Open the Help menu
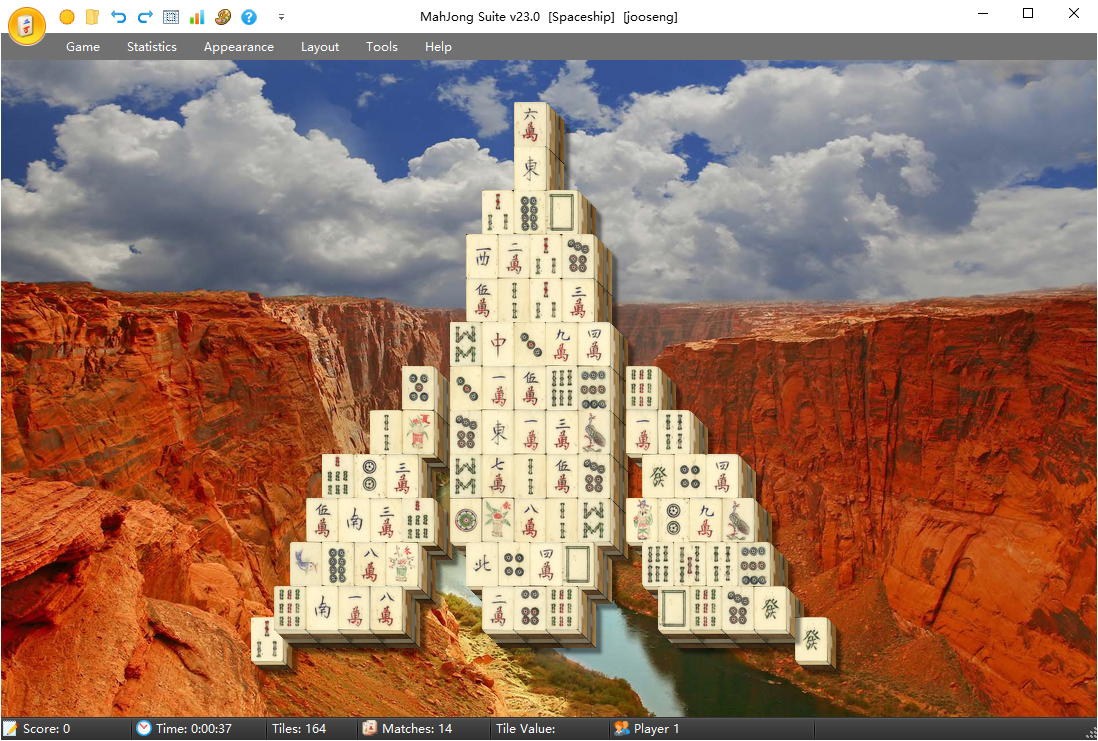This screenshot has width=1098, height=741. click(x=438, y=46)
